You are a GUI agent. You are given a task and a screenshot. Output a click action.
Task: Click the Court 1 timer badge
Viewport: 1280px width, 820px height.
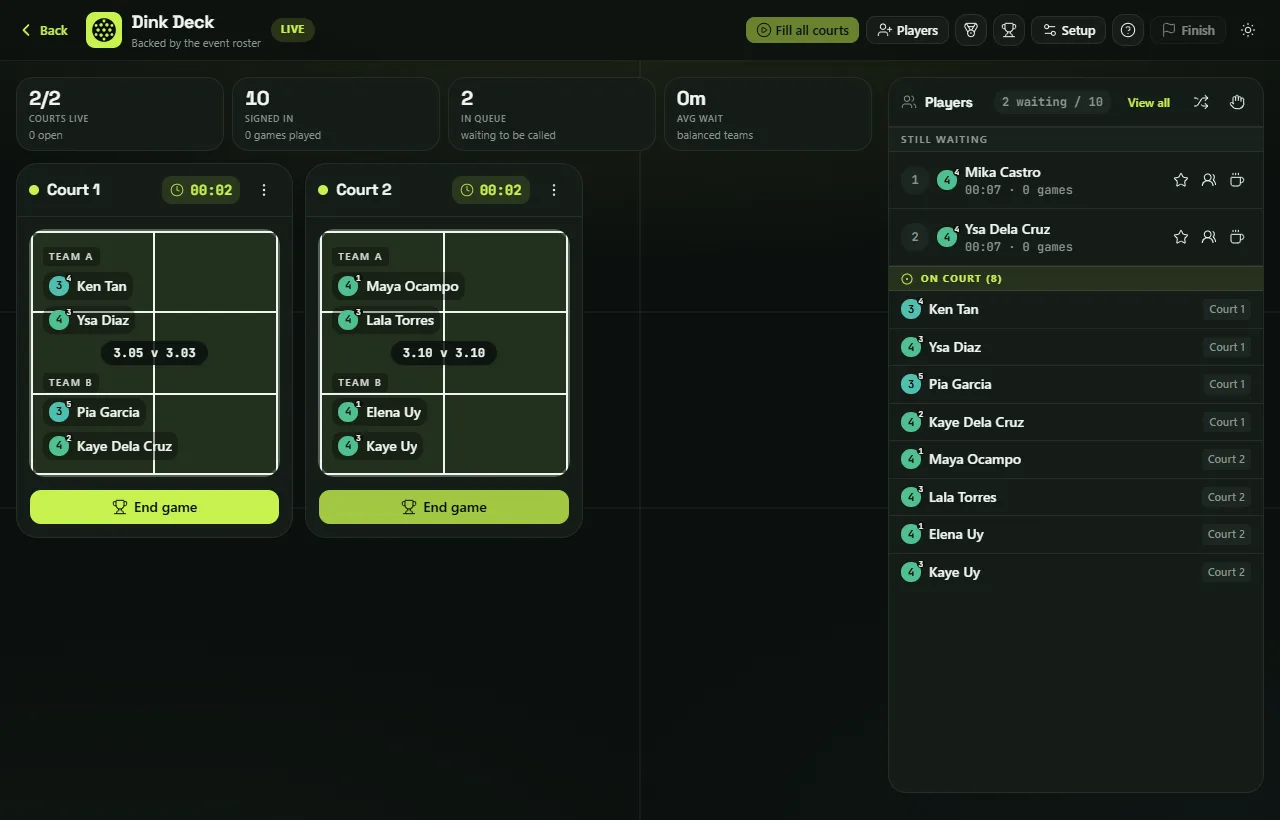click(201, 190)
